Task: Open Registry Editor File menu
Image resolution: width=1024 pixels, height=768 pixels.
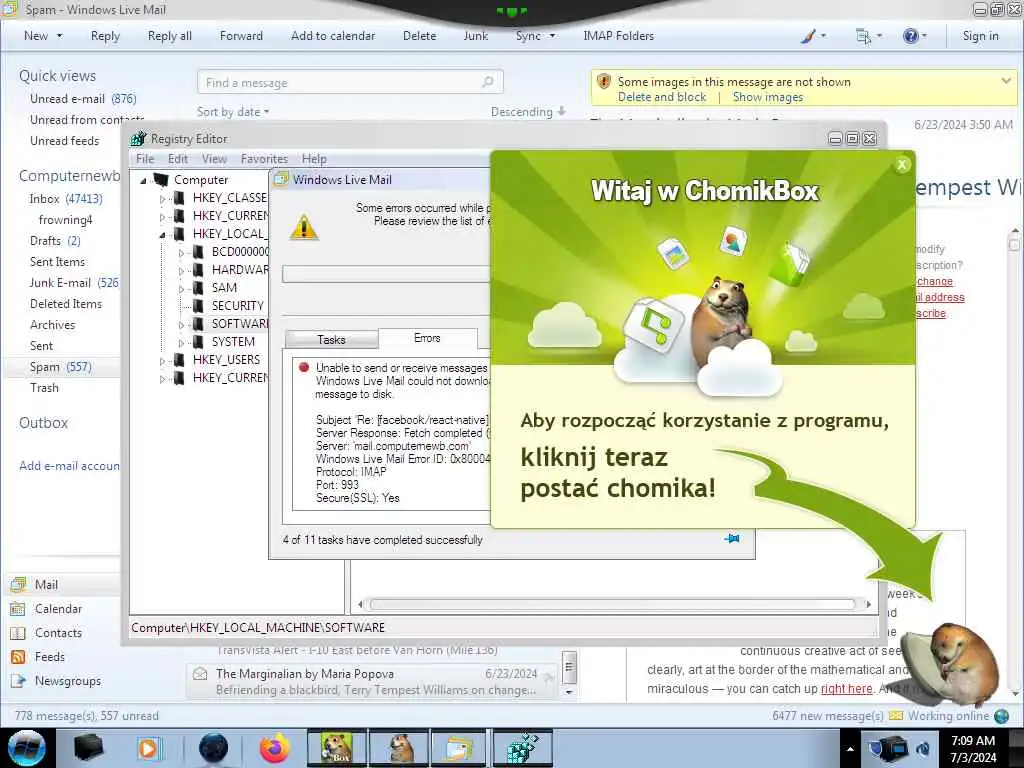Action: tap(145, 159)
